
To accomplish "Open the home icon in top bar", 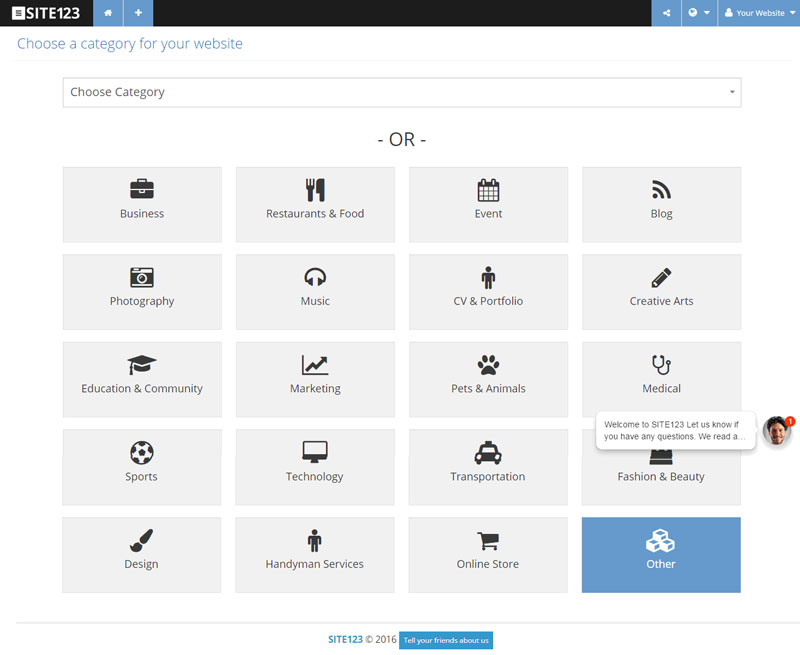I will [108, 13].
